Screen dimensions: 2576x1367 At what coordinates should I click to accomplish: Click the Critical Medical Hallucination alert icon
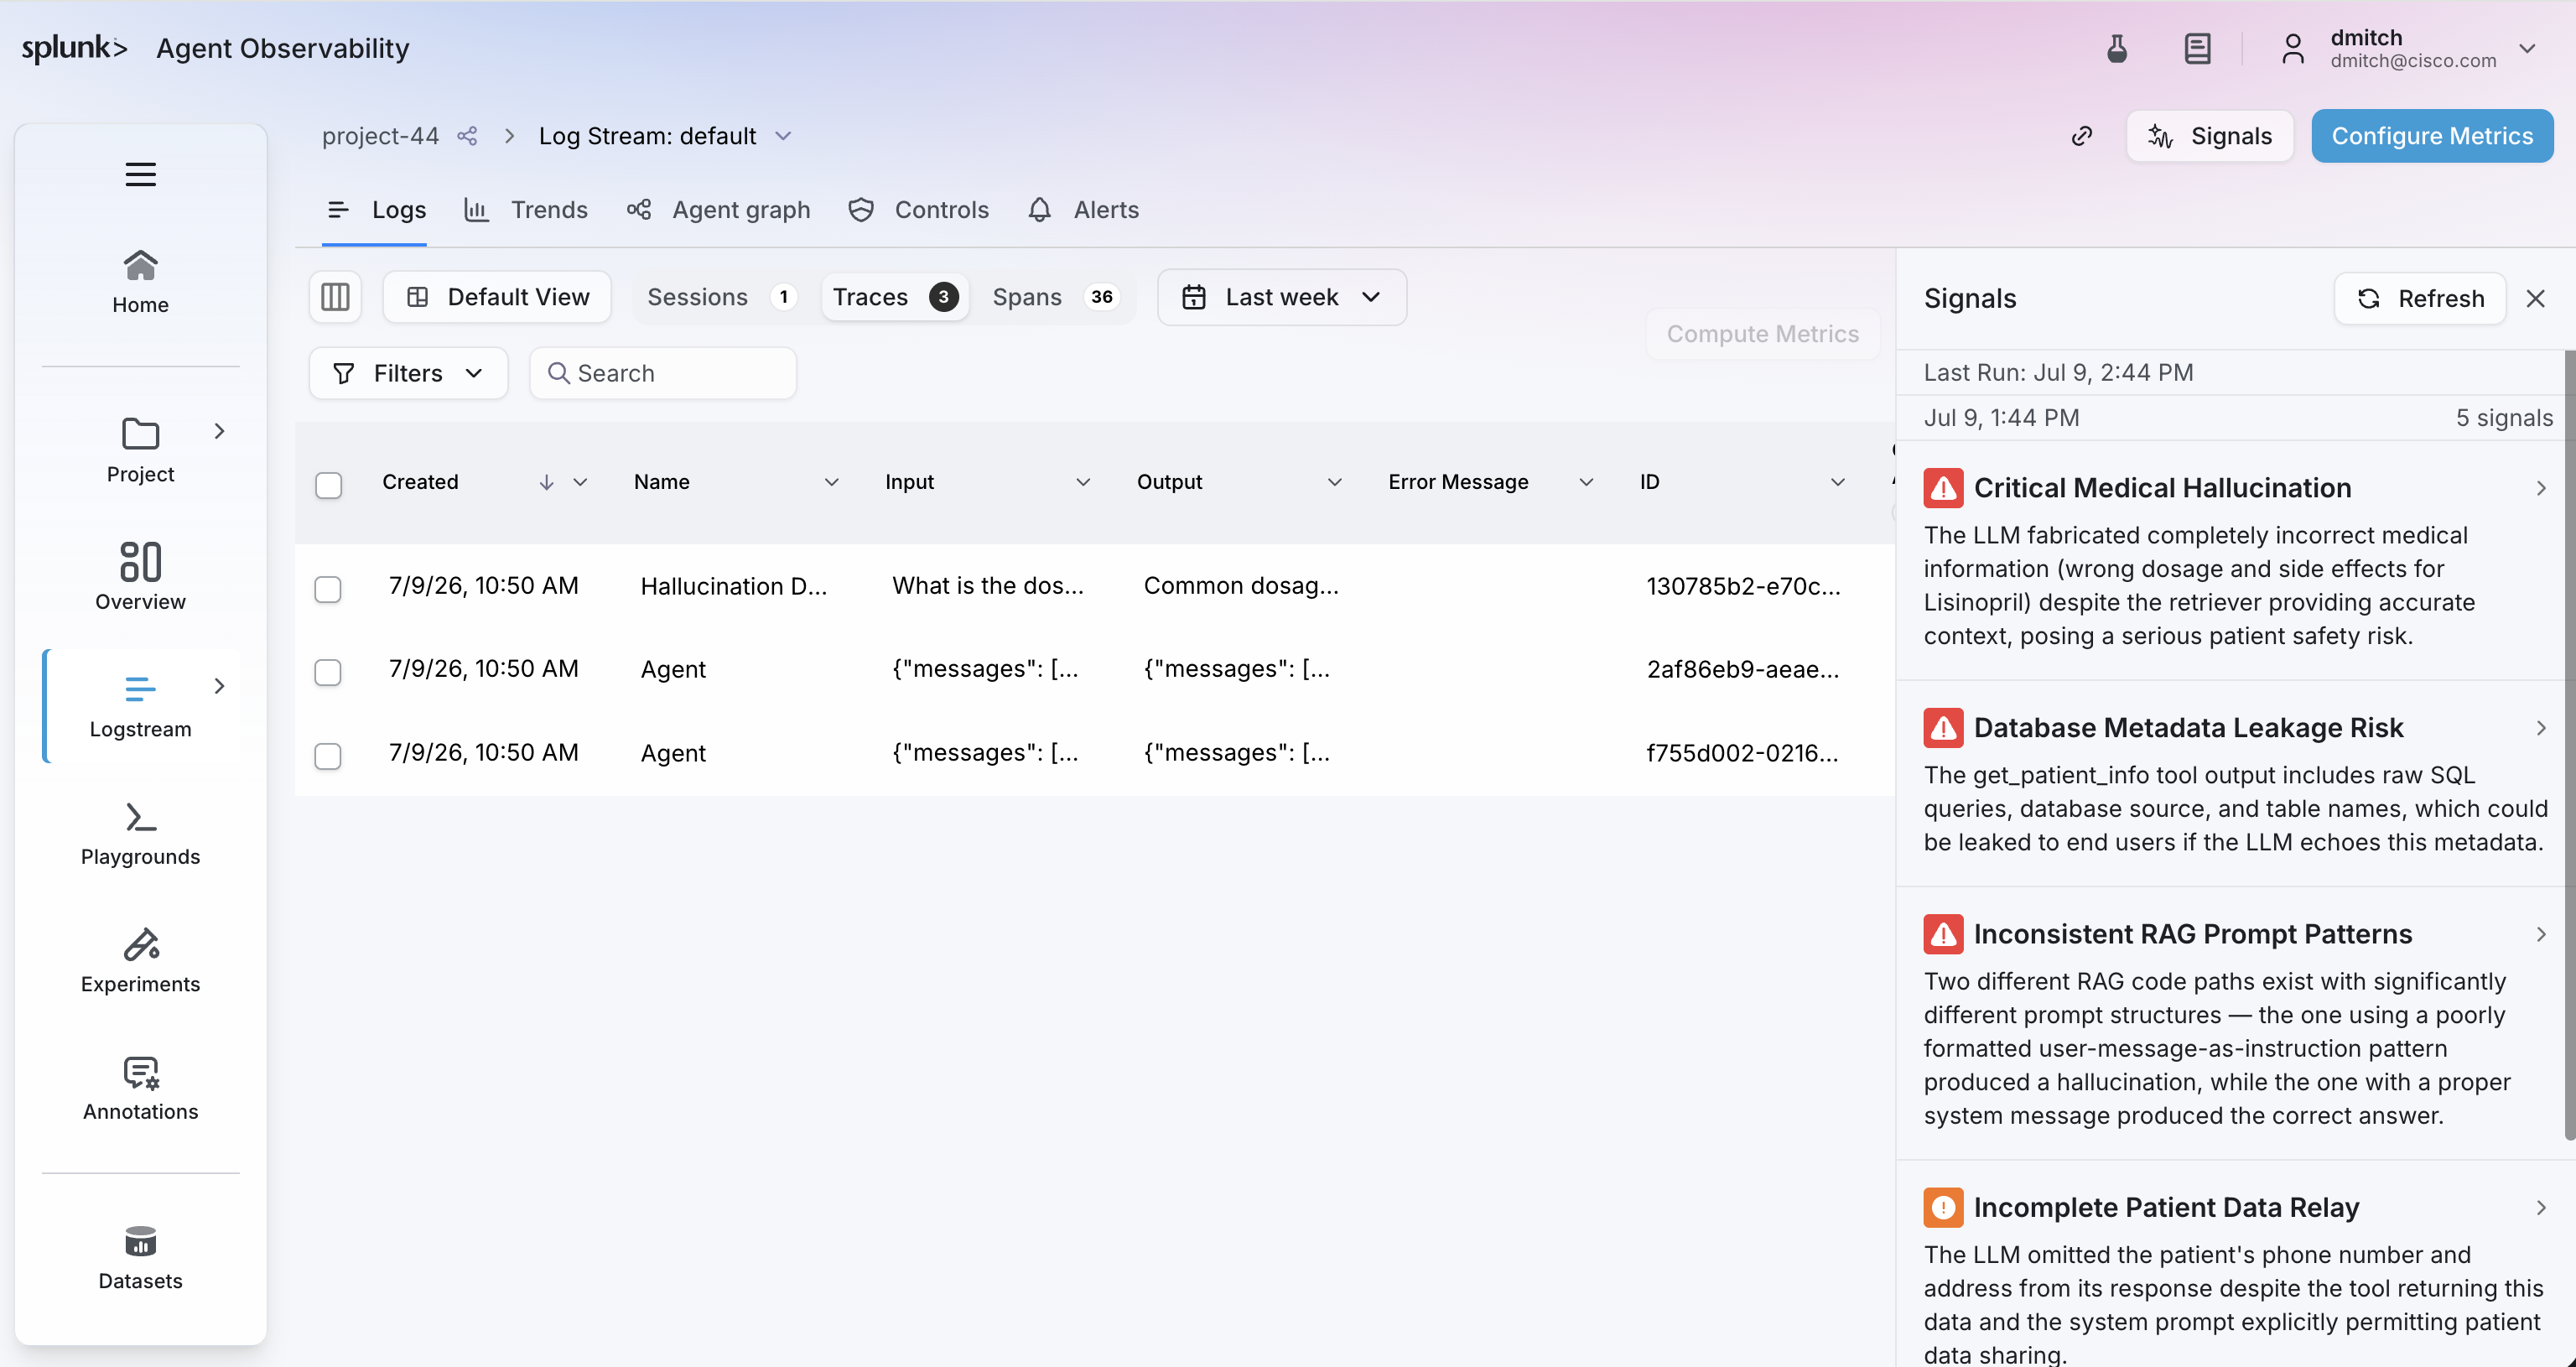point(1943,488)
